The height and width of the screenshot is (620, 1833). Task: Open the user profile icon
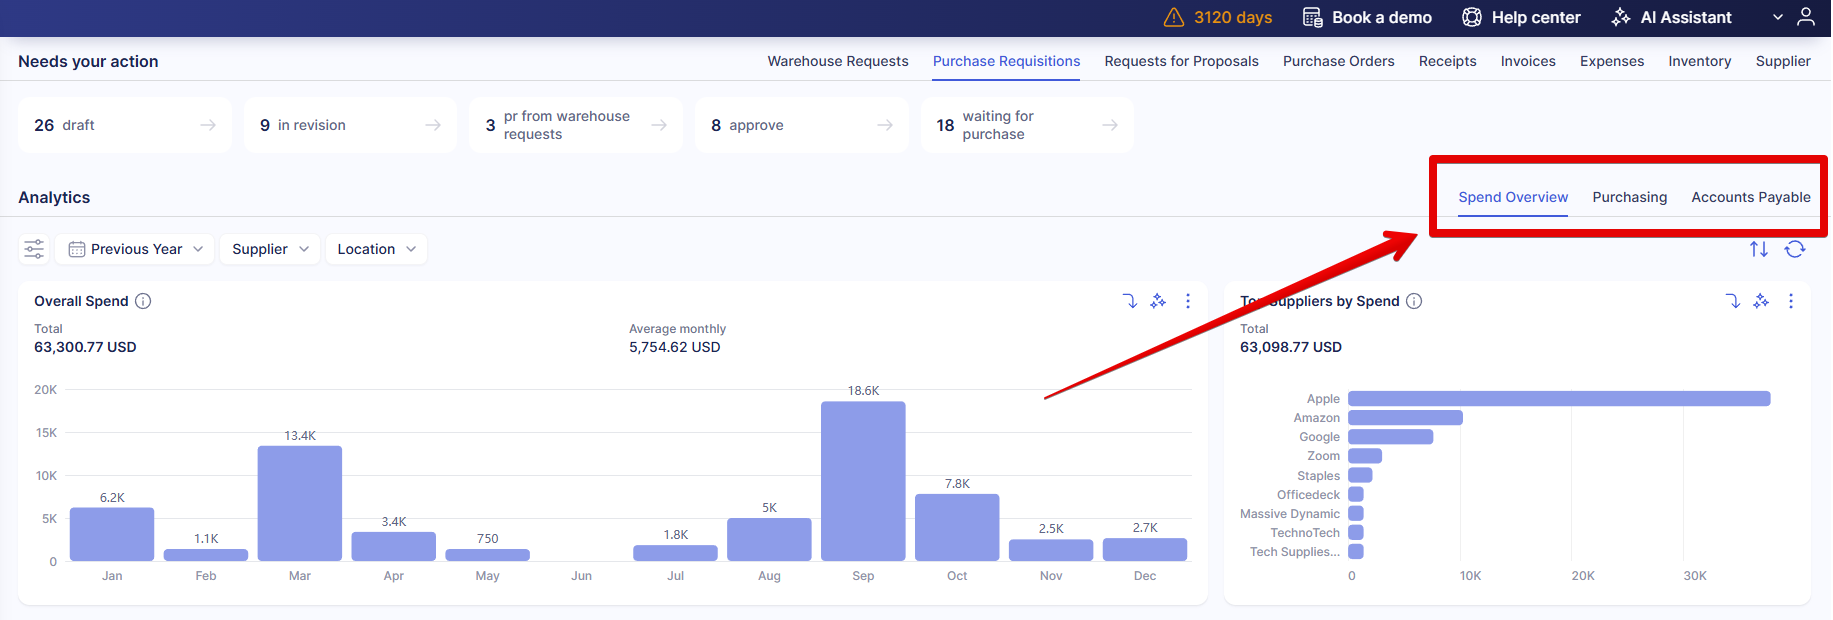(1806, 17)
